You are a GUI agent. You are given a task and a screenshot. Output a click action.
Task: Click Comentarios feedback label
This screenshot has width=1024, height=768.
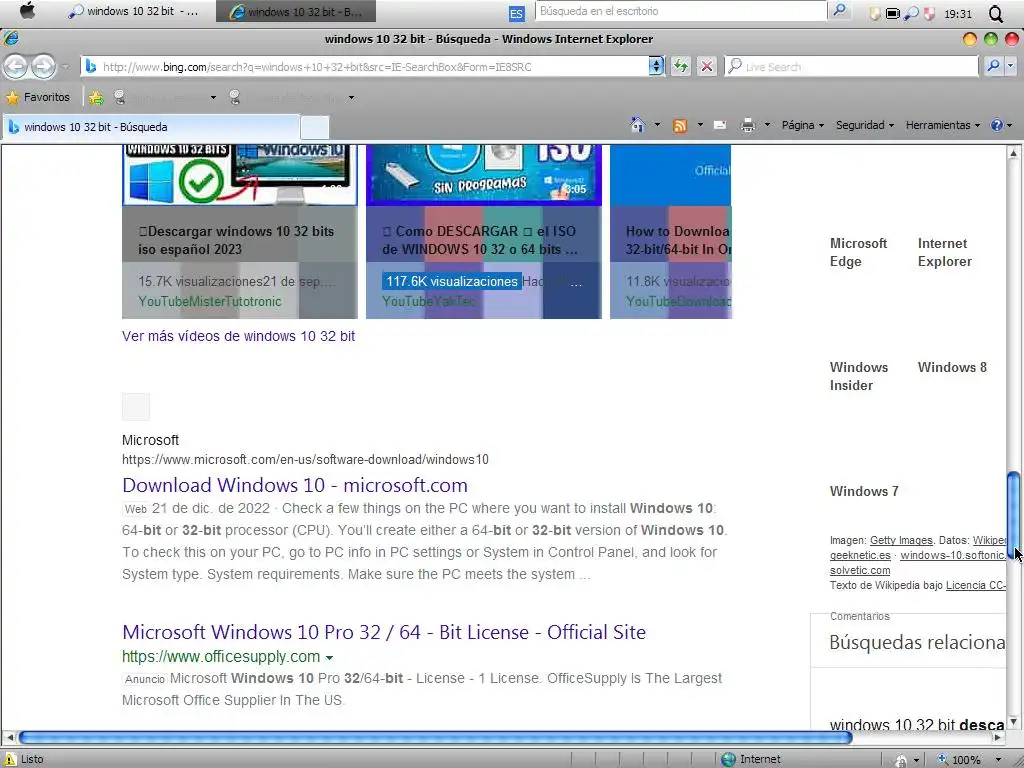click(x=859, y=616)
